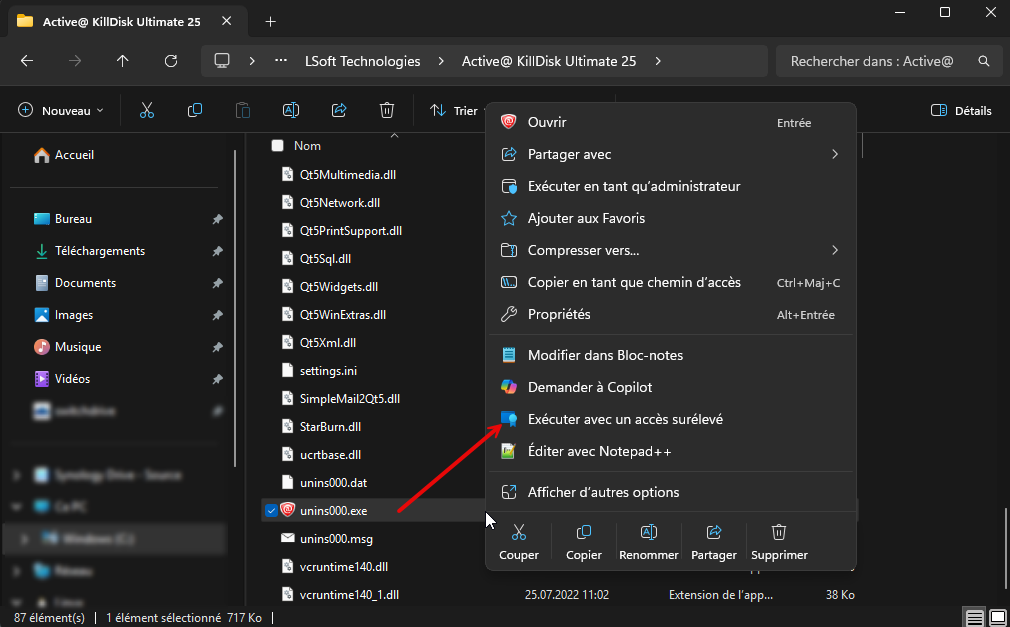
Task: Choose Supprimer in context menu
Action: point(779,542)
